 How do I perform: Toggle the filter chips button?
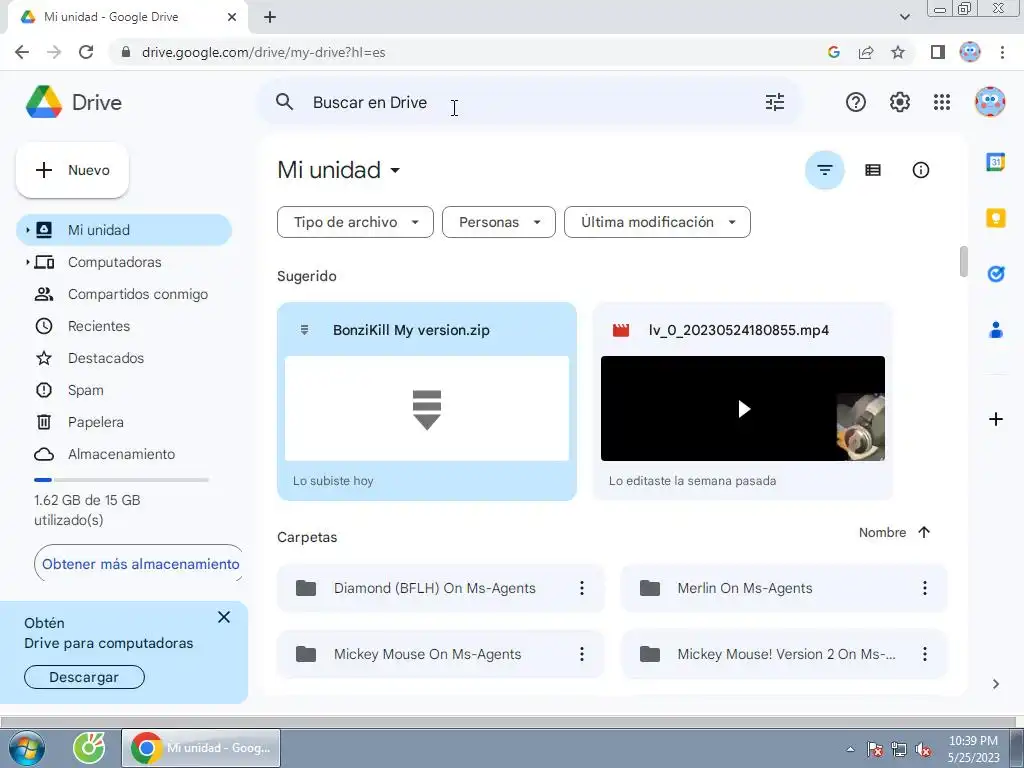(825, 170)
